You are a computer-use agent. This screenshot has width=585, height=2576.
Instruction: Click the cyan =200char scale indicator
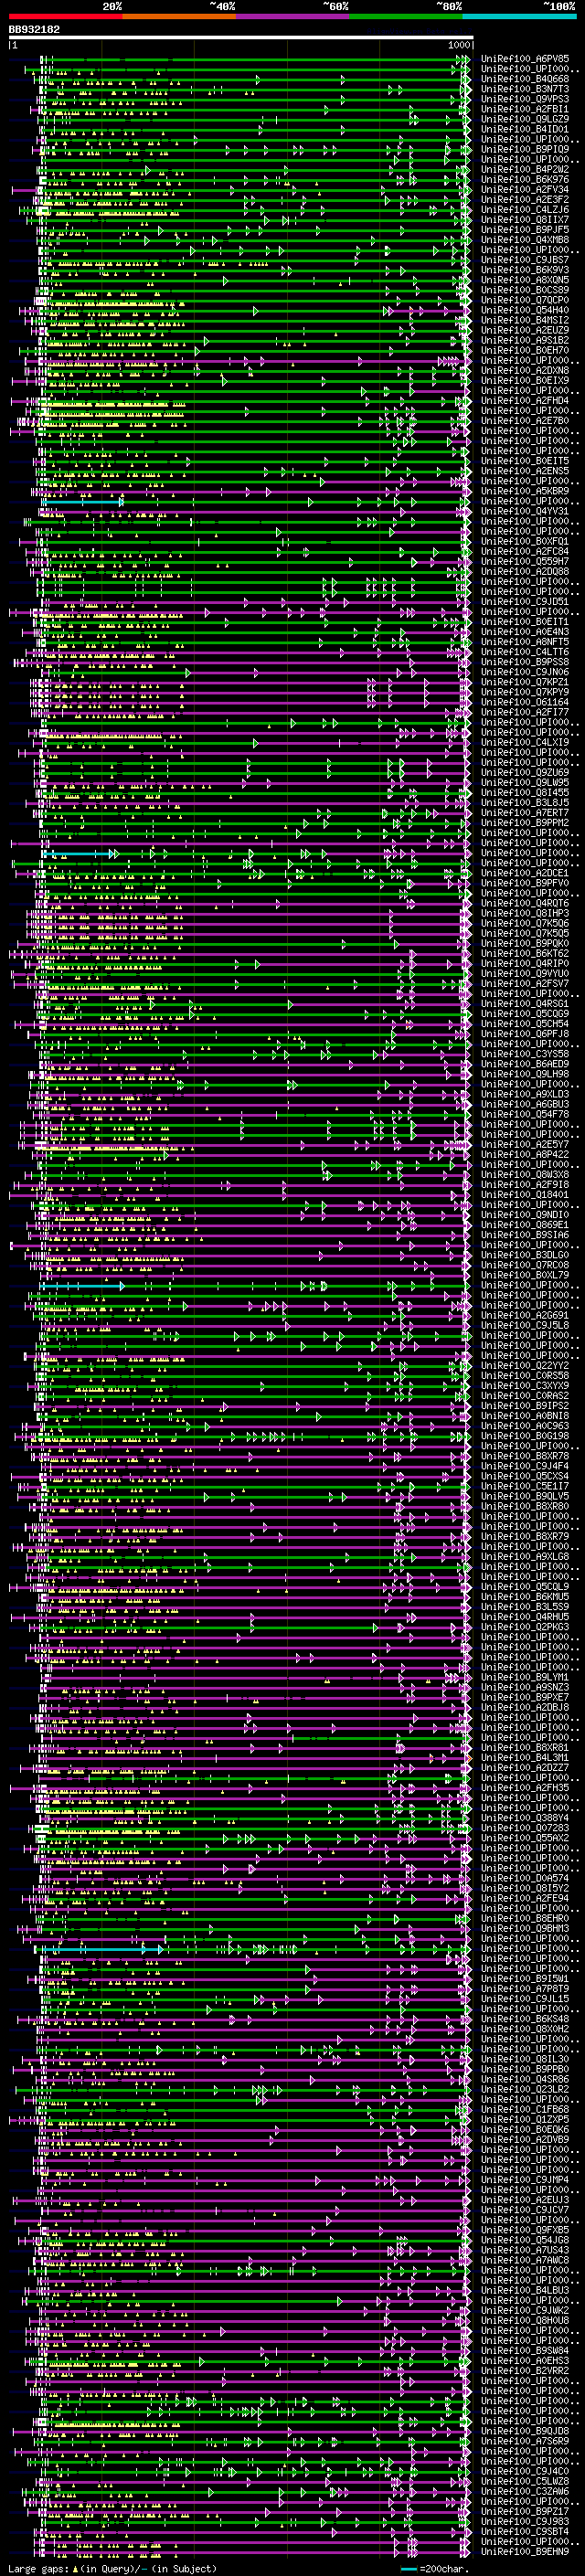point(410,2569)
